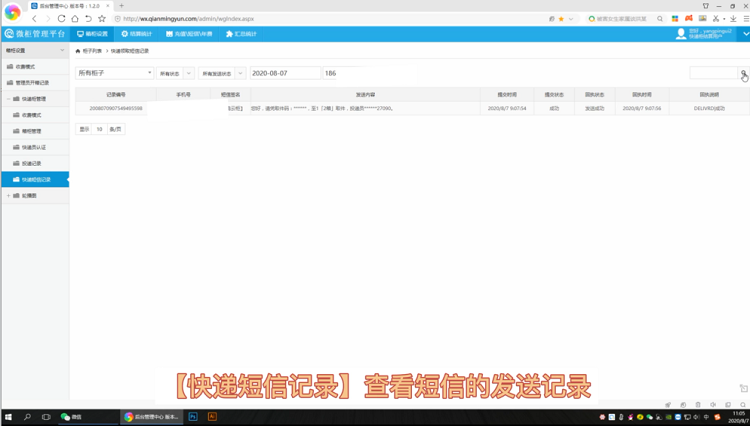Viewport: 750px width, 426px height.
Task: Open Illustrator from the taskbar
Action: pos(212,417)
